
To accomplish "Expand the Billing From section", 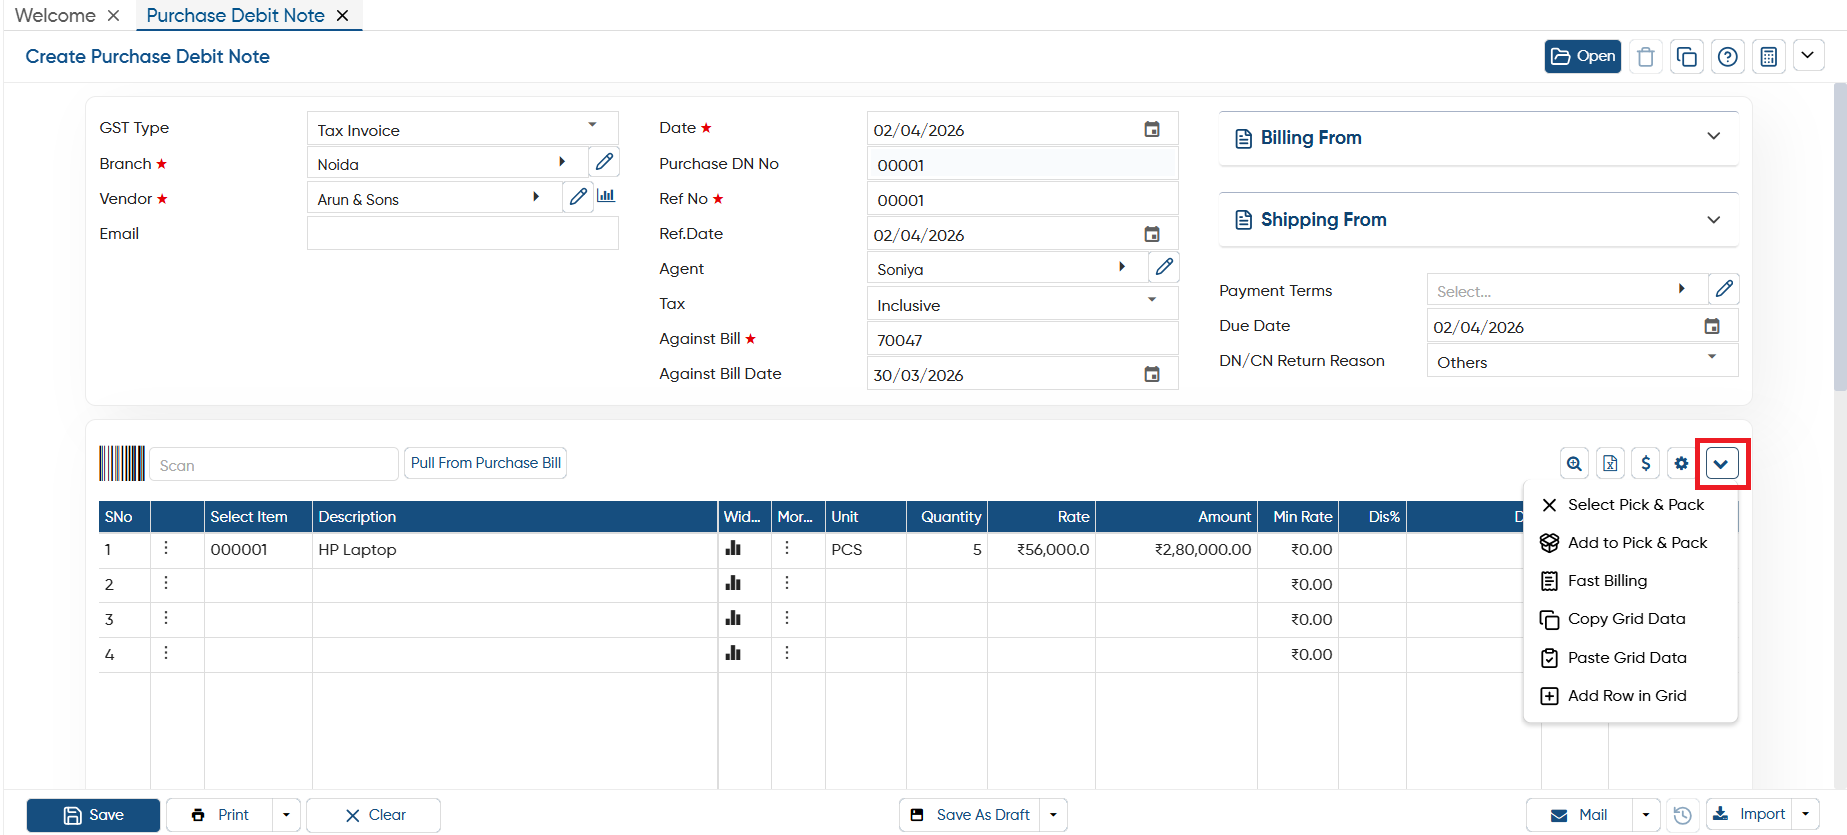I will point(1478,138).
